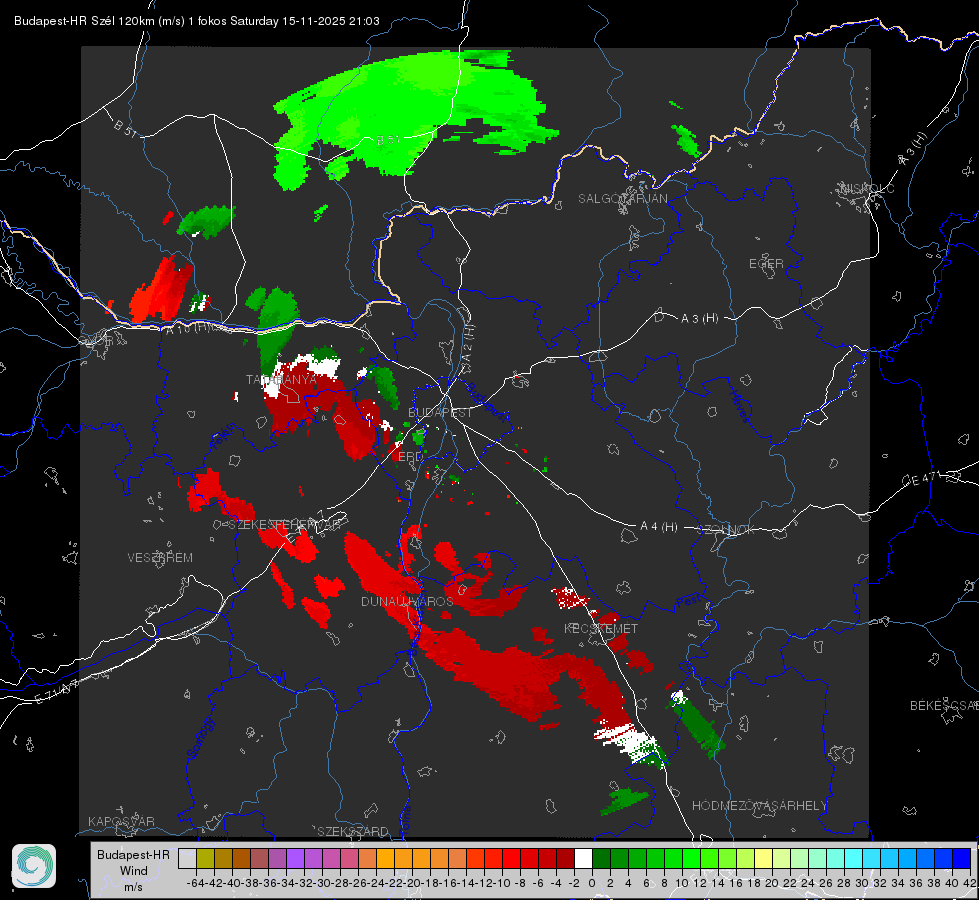Select the EGER city label
This screenshot has height=900, width=979.
766,264
